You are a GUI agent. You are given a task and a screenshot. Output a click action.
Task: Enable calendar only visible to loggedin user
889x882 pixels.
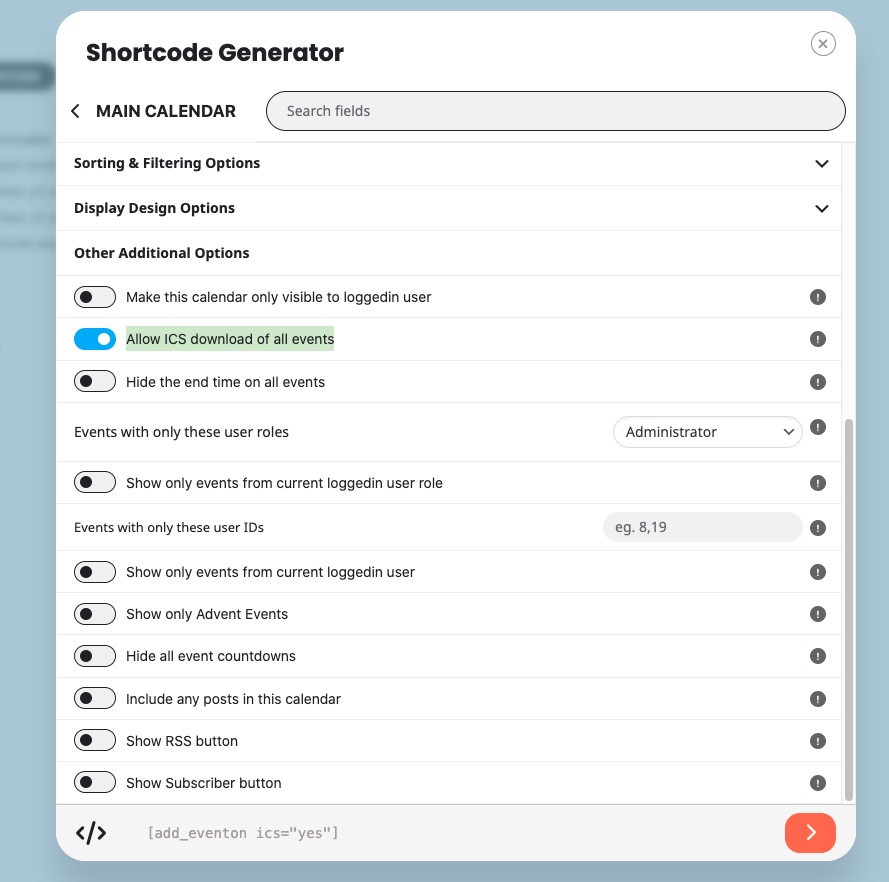[x=95, y=297]
